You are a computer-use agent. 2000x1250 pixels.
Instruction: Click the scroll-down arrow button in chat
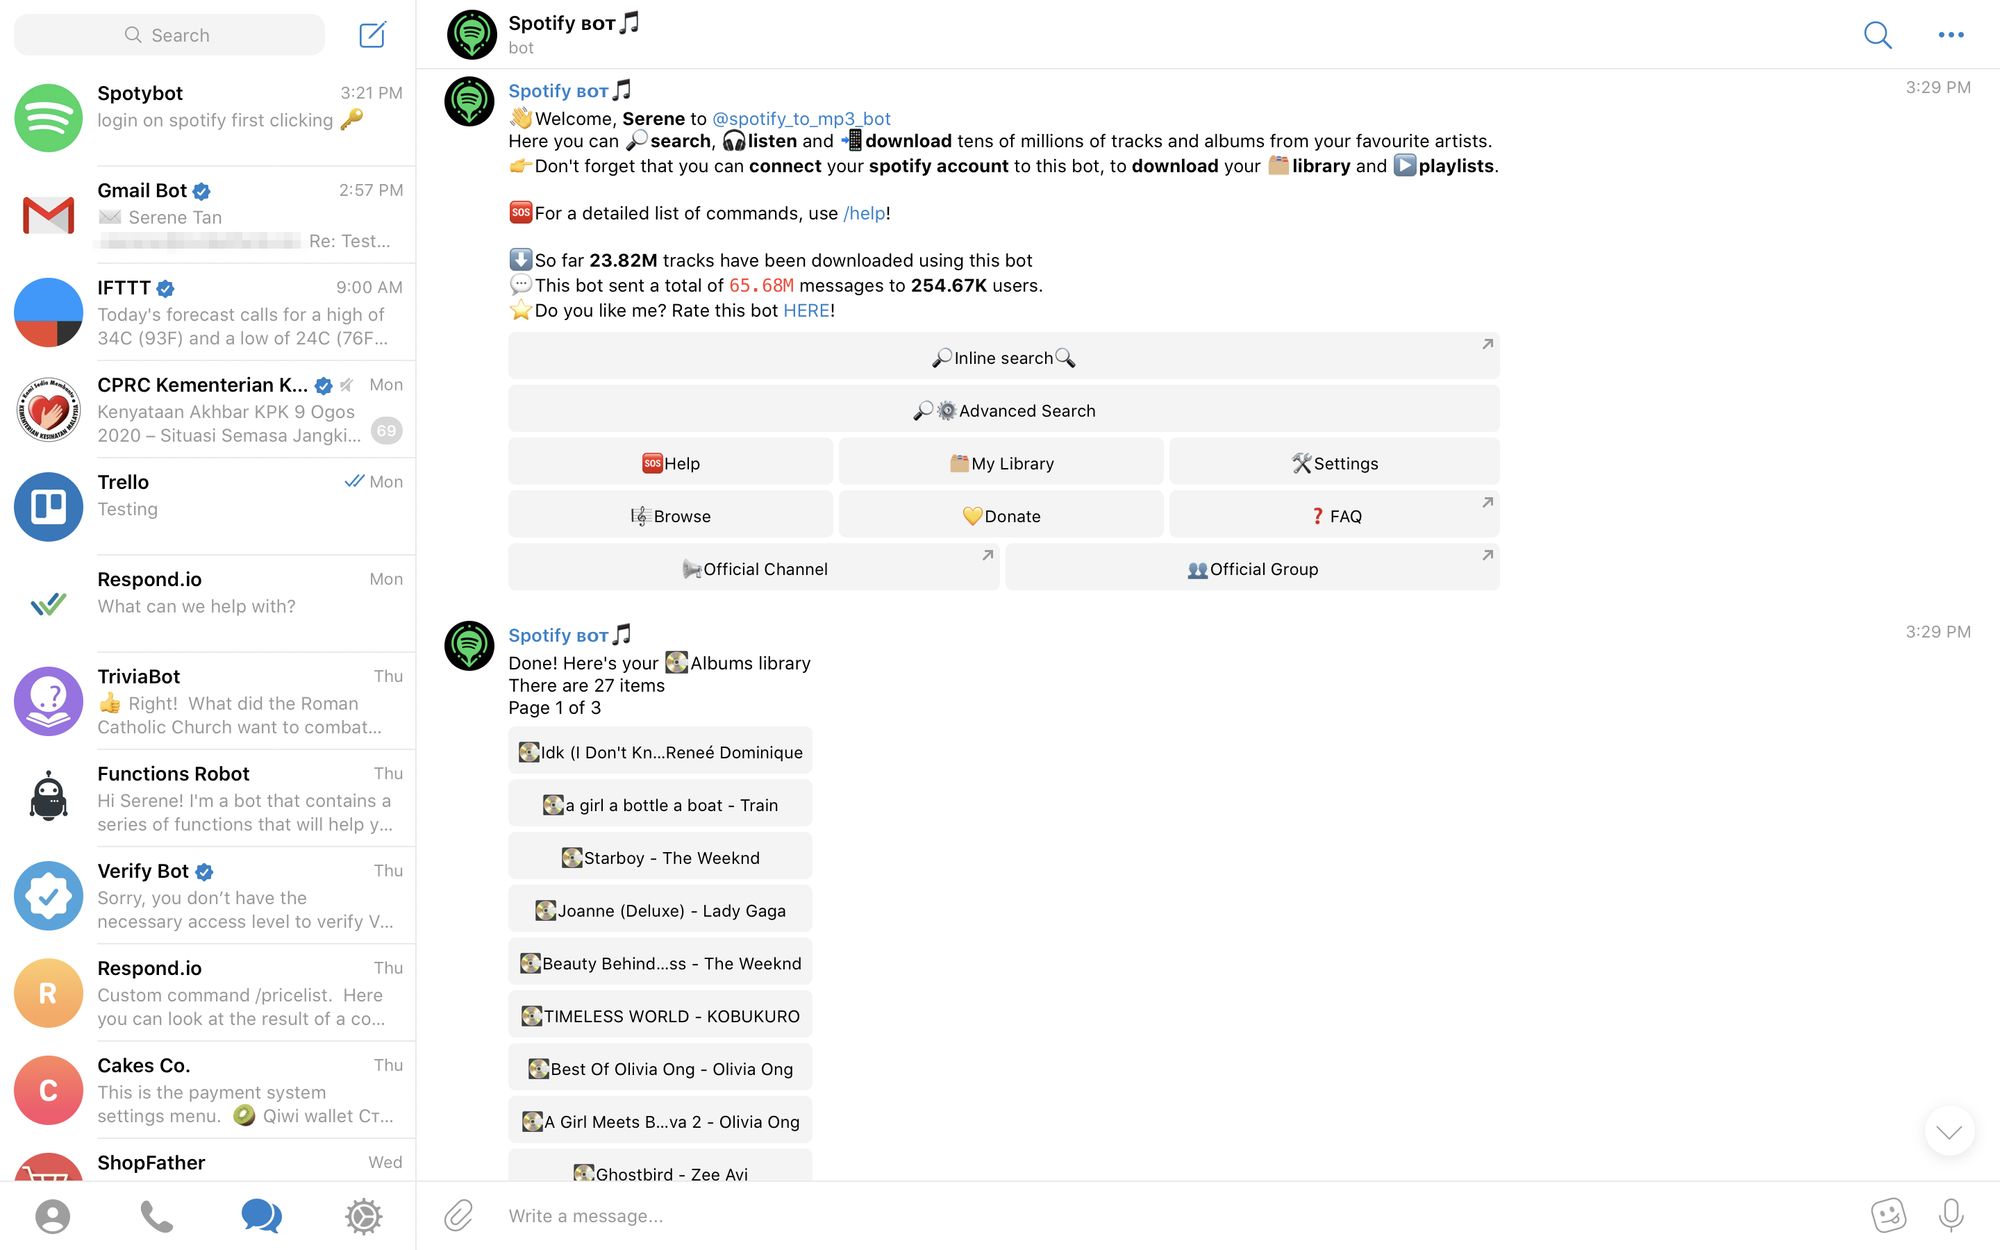pyautogui.click(x=1950, y=1132)
